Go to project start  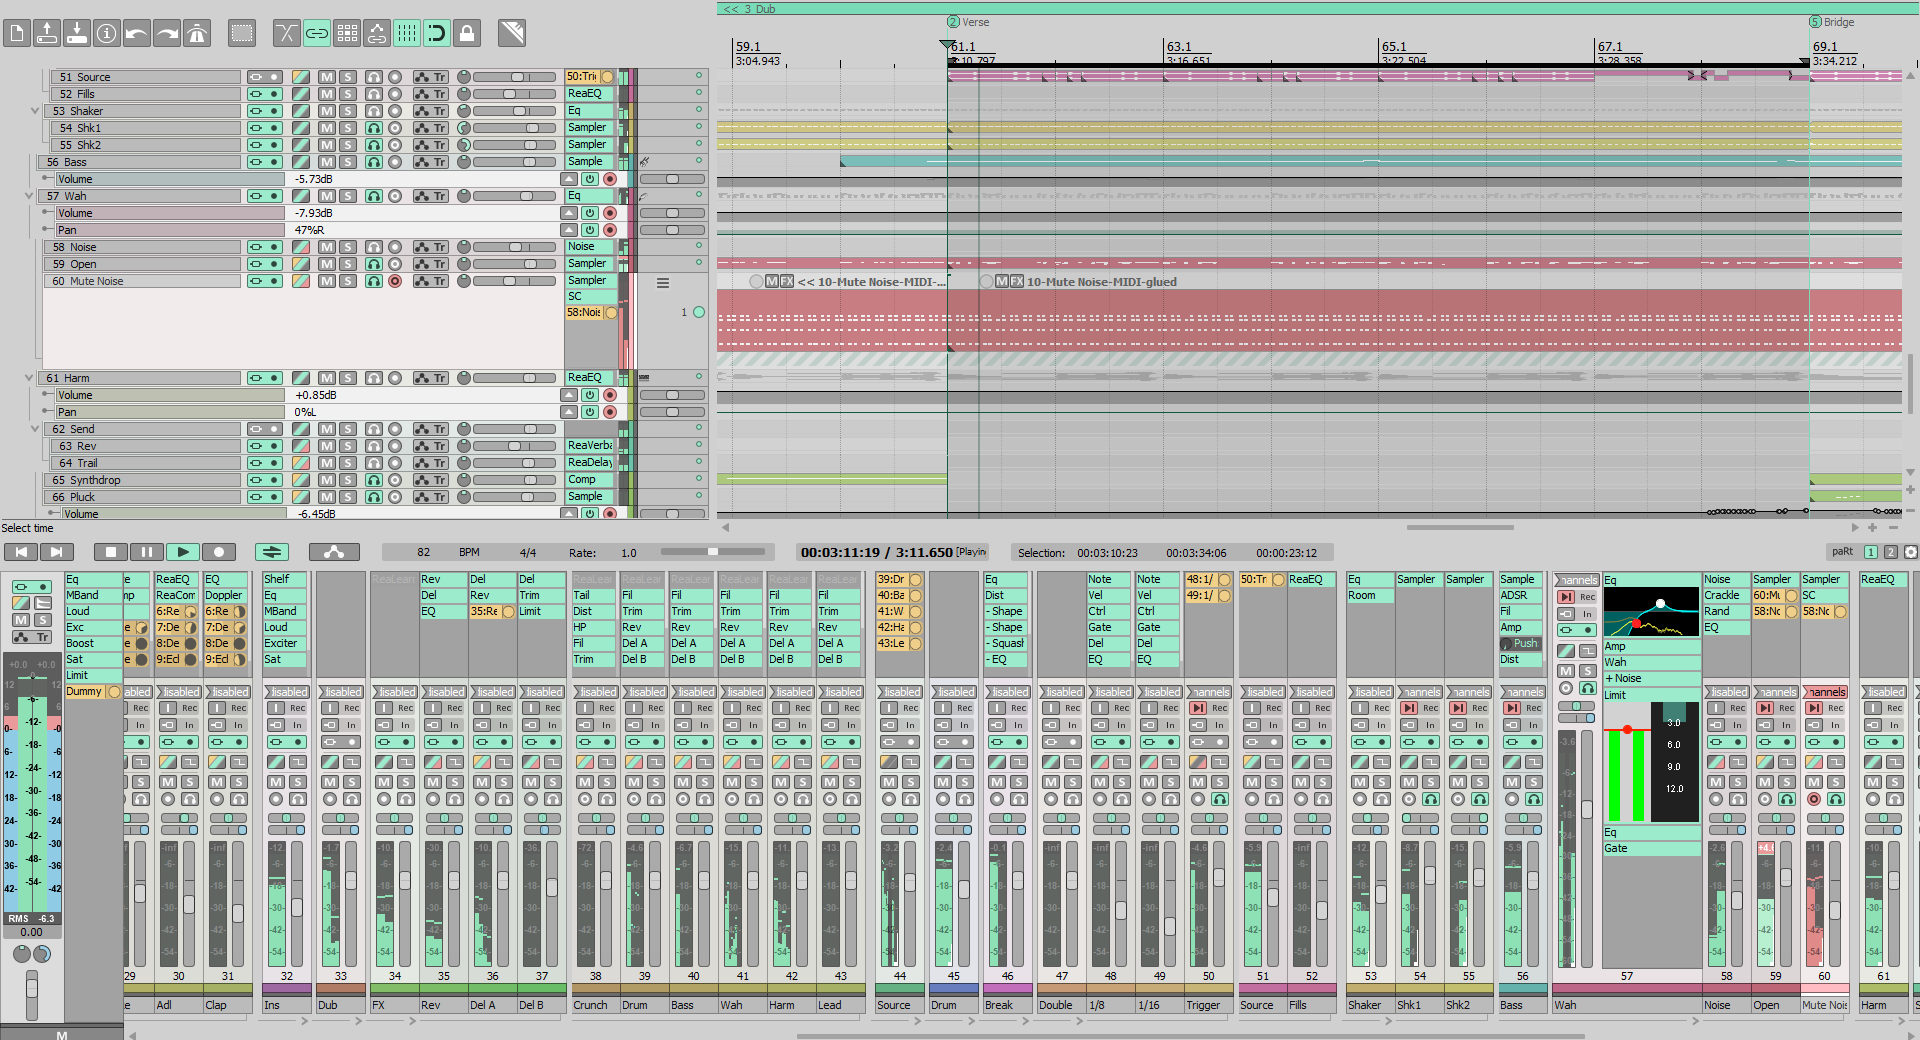(21, 552)
